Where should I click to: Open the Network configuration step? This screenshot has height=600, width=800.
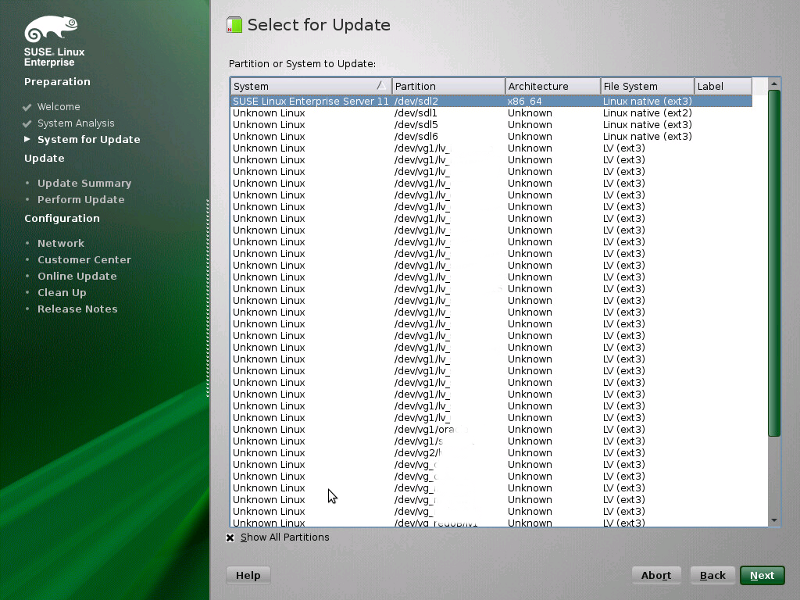(x=61, y=242)
